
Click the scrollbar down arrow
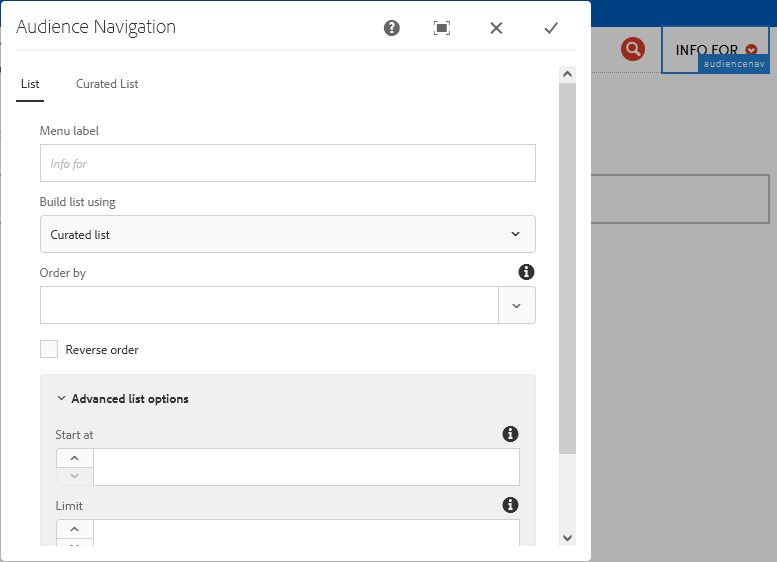(x=567, y=537)
